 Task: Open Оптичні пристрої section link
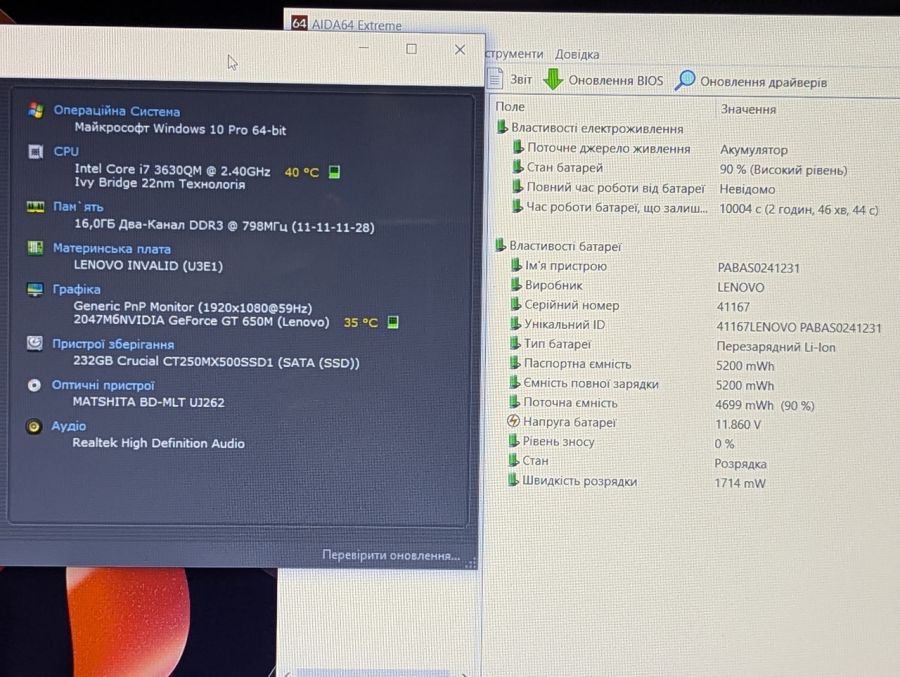point(103,385)
